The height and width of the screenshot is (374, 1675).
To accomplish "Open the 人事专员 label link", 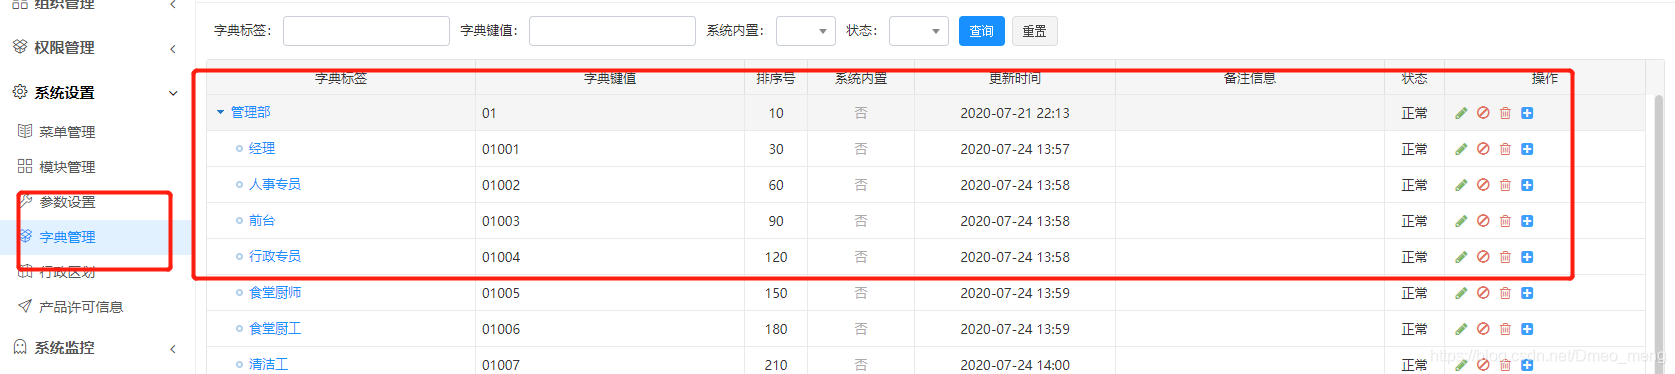I will coord(275,184).
